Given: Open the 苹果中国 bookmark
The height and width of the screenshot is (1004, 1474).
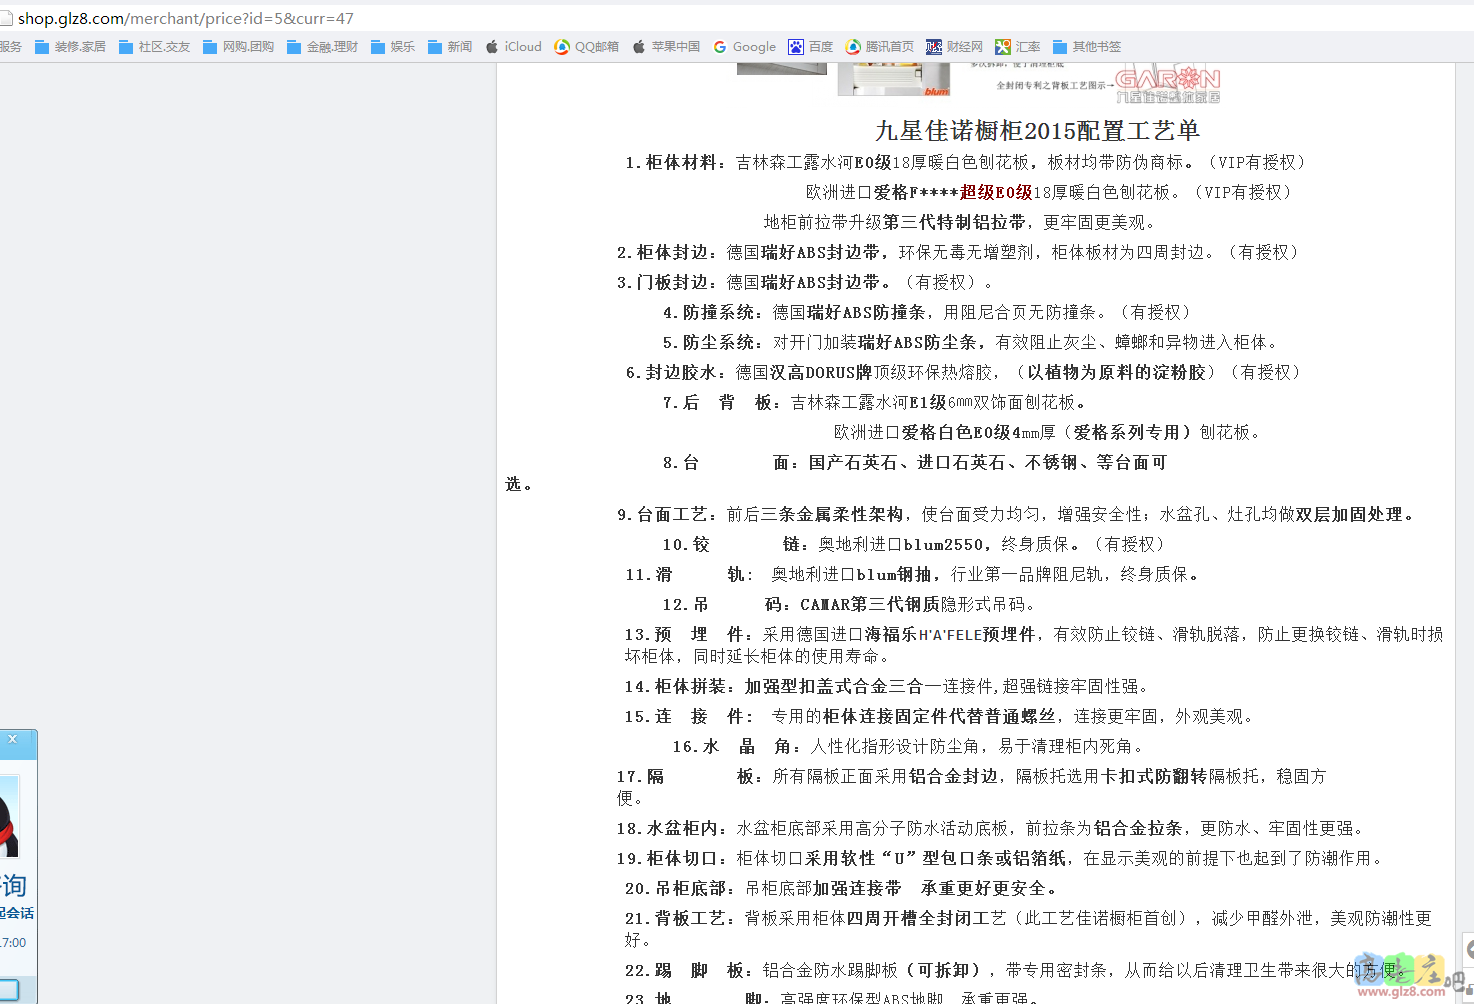Looking at the screenshot, I should 666,47.
